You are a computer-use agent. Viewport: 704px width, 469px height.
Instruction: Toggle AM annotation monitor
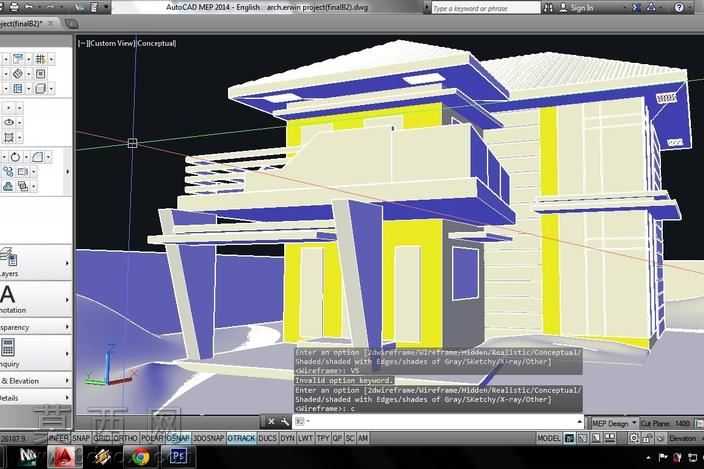pyautogui.click(x=363, y=438)
